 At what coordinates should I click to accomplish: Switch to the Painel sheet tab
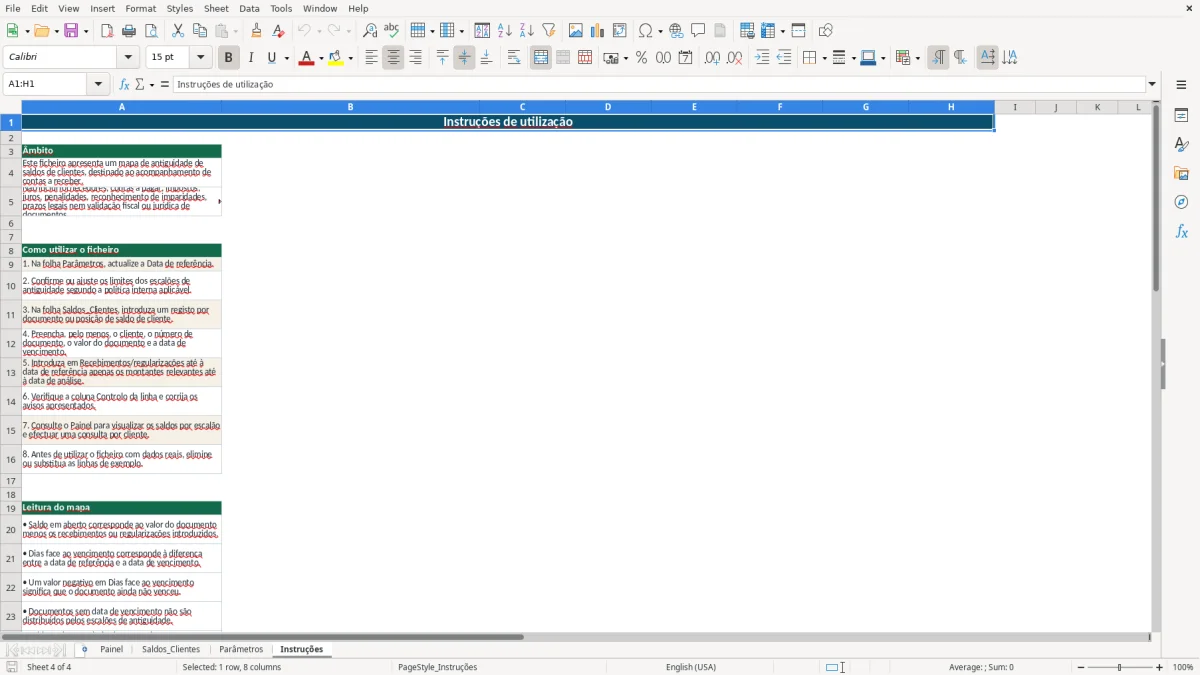[x=111, y=649]
